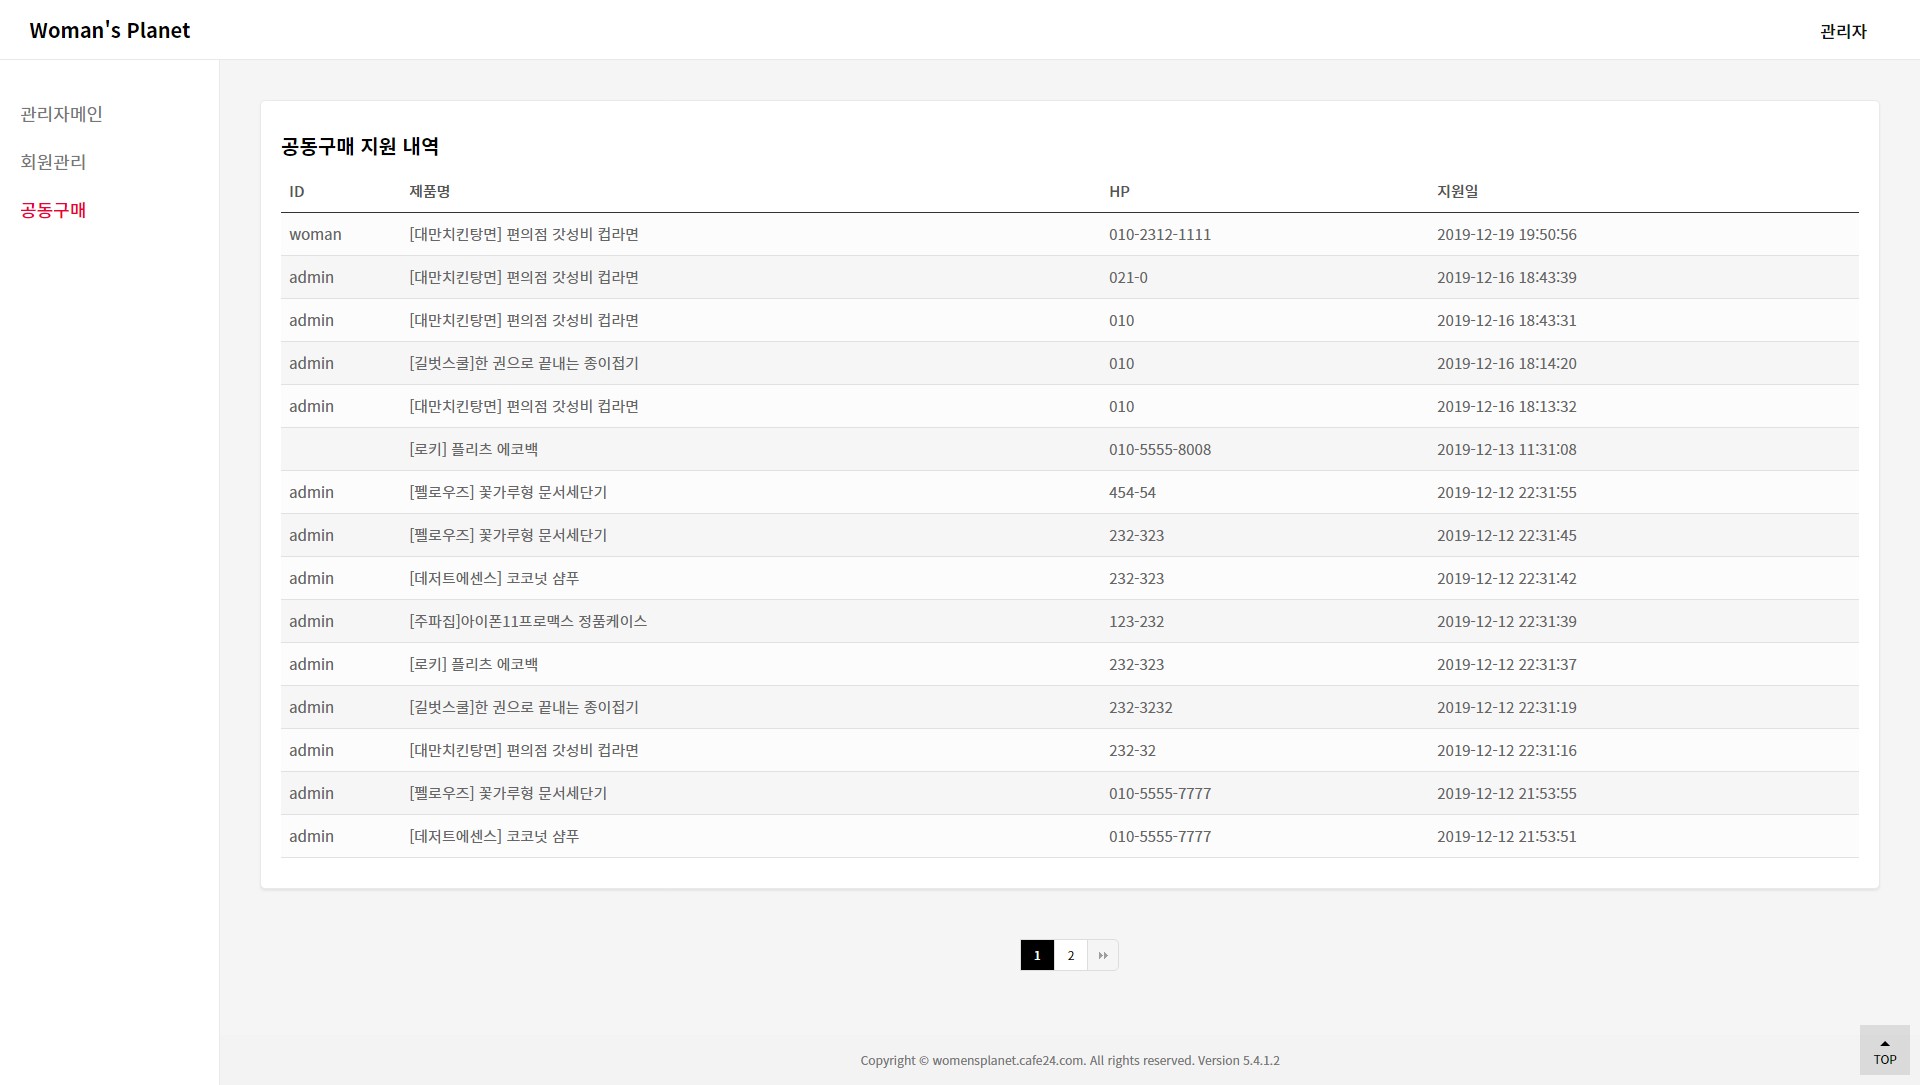The height and width of the screenshot is (1085, 1920).
Task: Select the woman ID cell
Action: [315, 235]
